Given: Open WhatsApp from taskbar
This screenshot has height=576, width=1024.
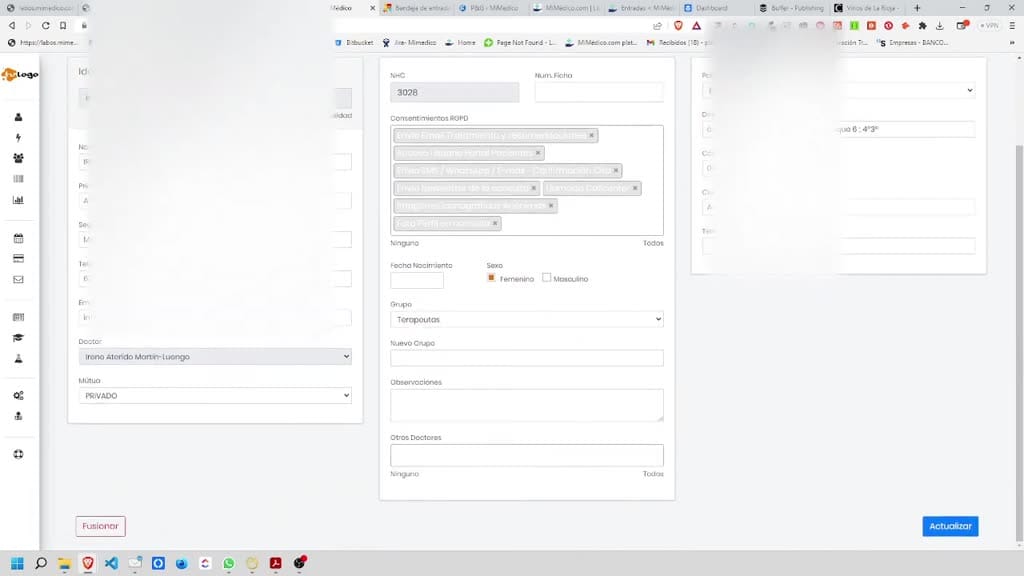Looking at the screenshot, I should [229, 563].
